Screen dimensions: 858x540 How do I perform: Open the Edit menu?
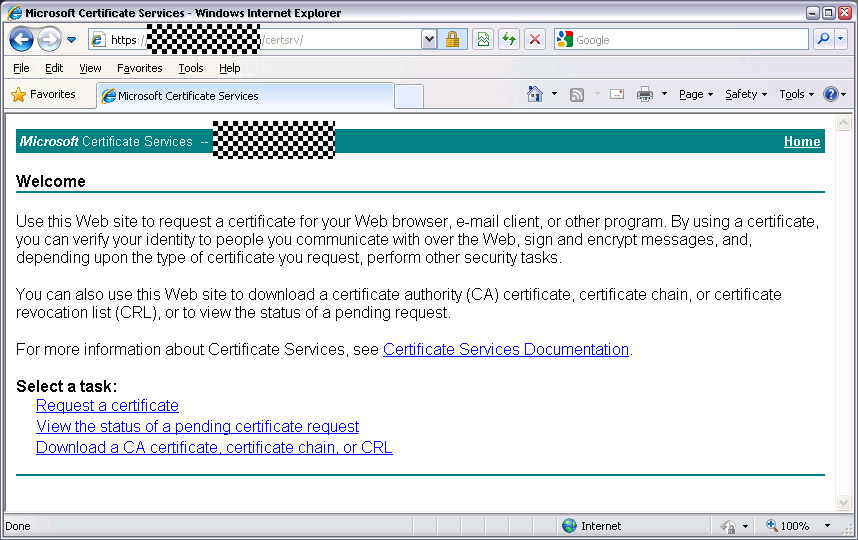point(54,68)
